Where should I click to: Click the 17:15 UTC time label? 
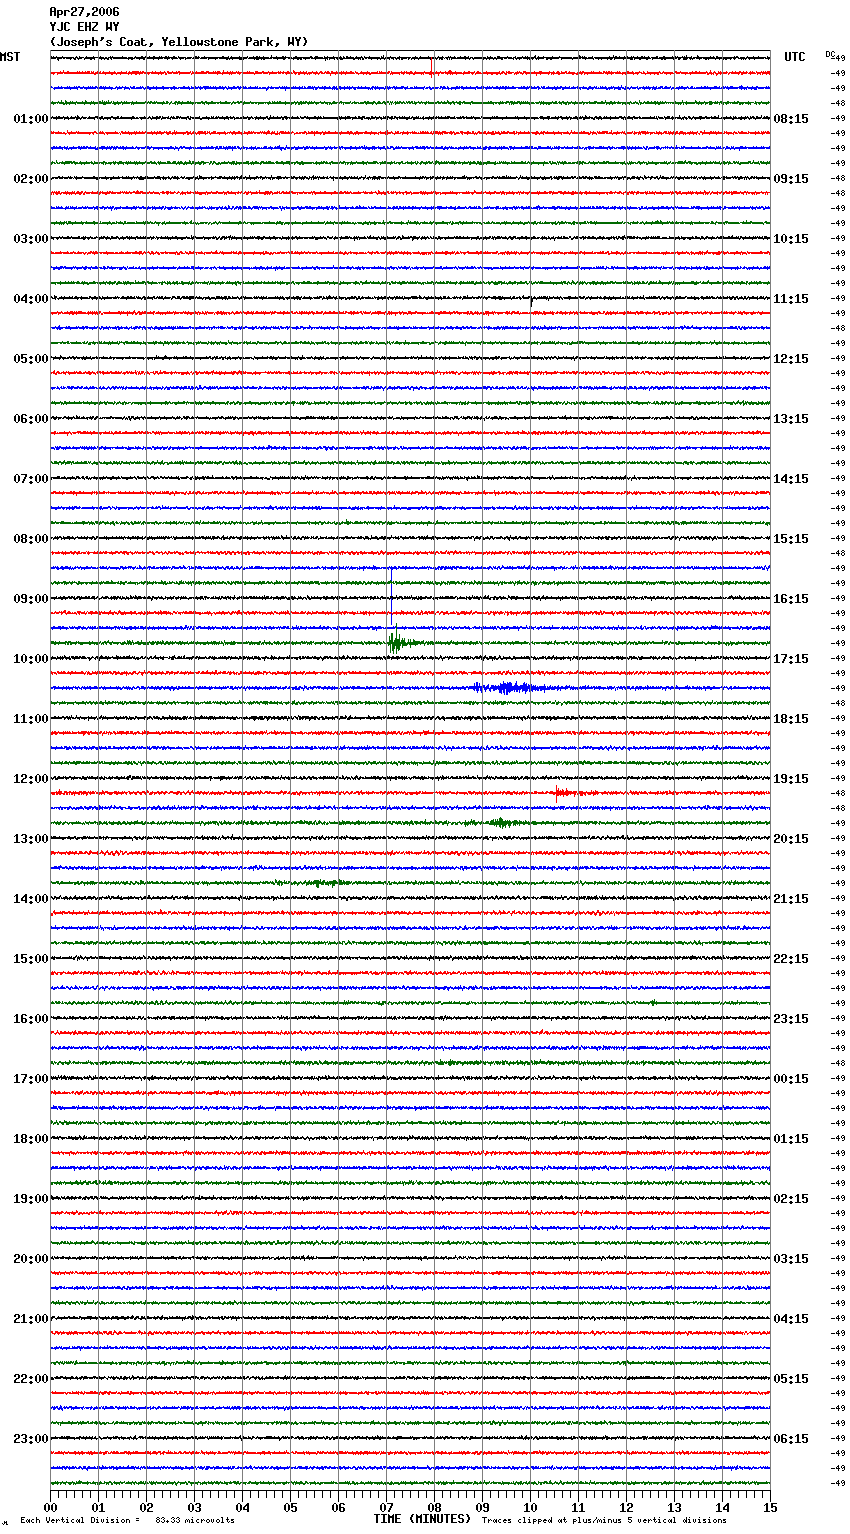click(x=791, y=659)
